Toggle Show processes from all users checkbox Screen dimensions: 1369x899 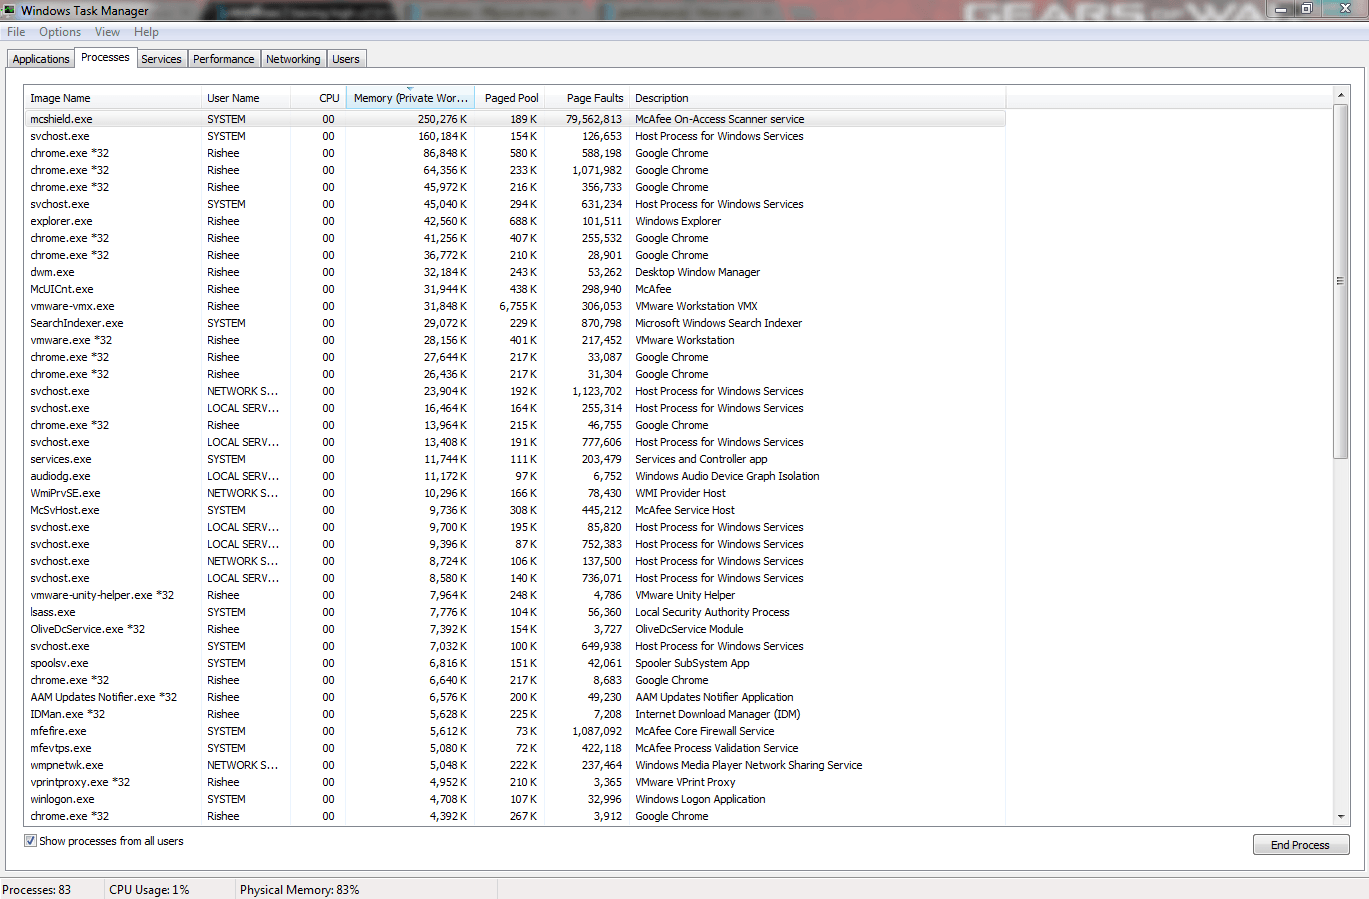click(x=30, y=841)
